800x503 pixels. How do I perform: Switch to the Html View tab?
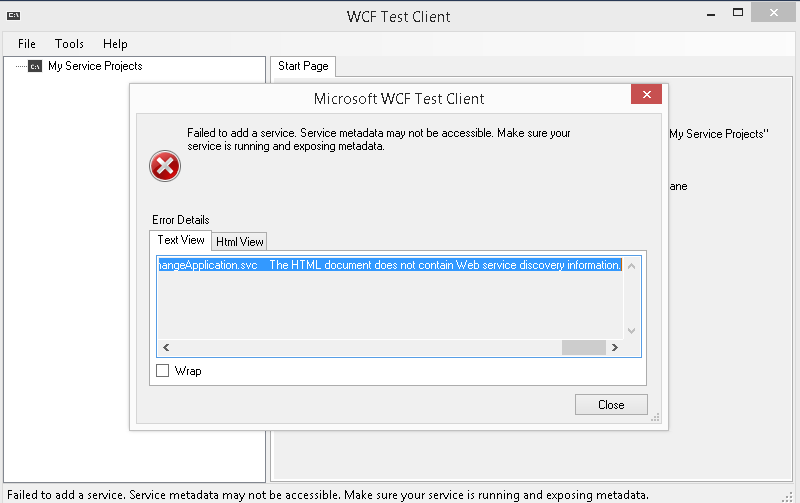point(239,241)
